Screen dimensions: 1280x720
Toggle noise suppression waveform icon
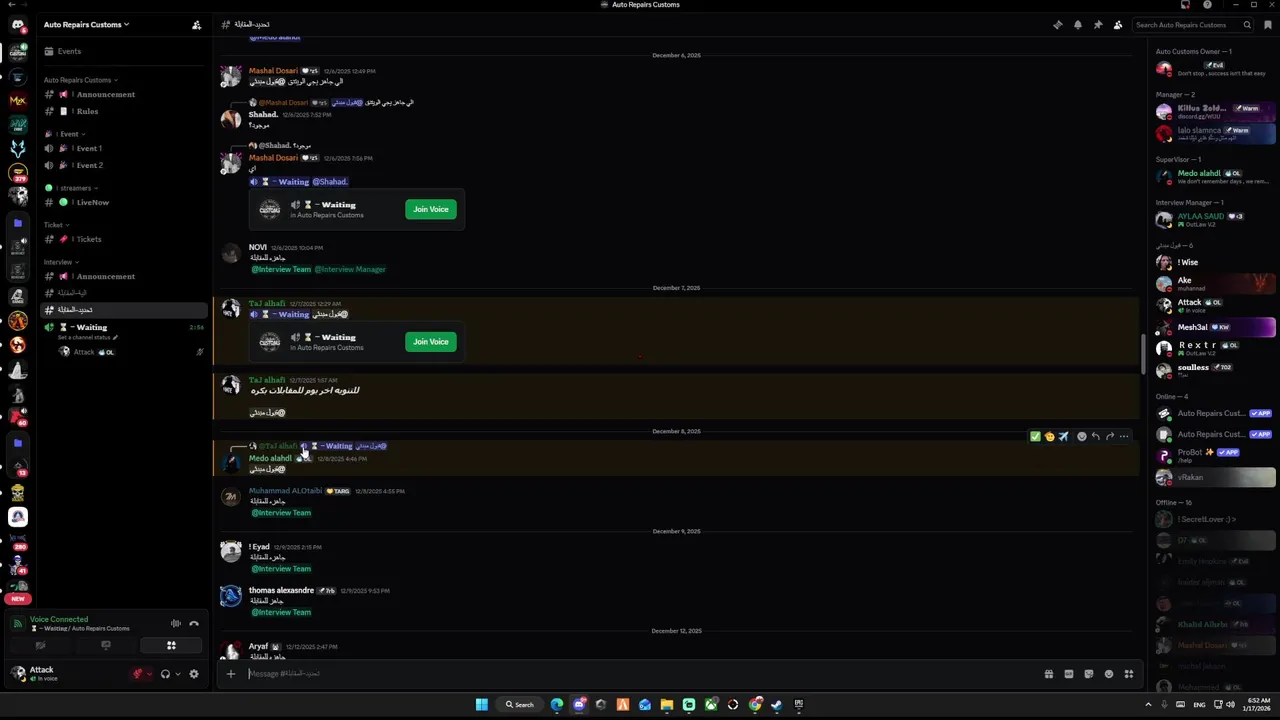click(x=176, y=624)
